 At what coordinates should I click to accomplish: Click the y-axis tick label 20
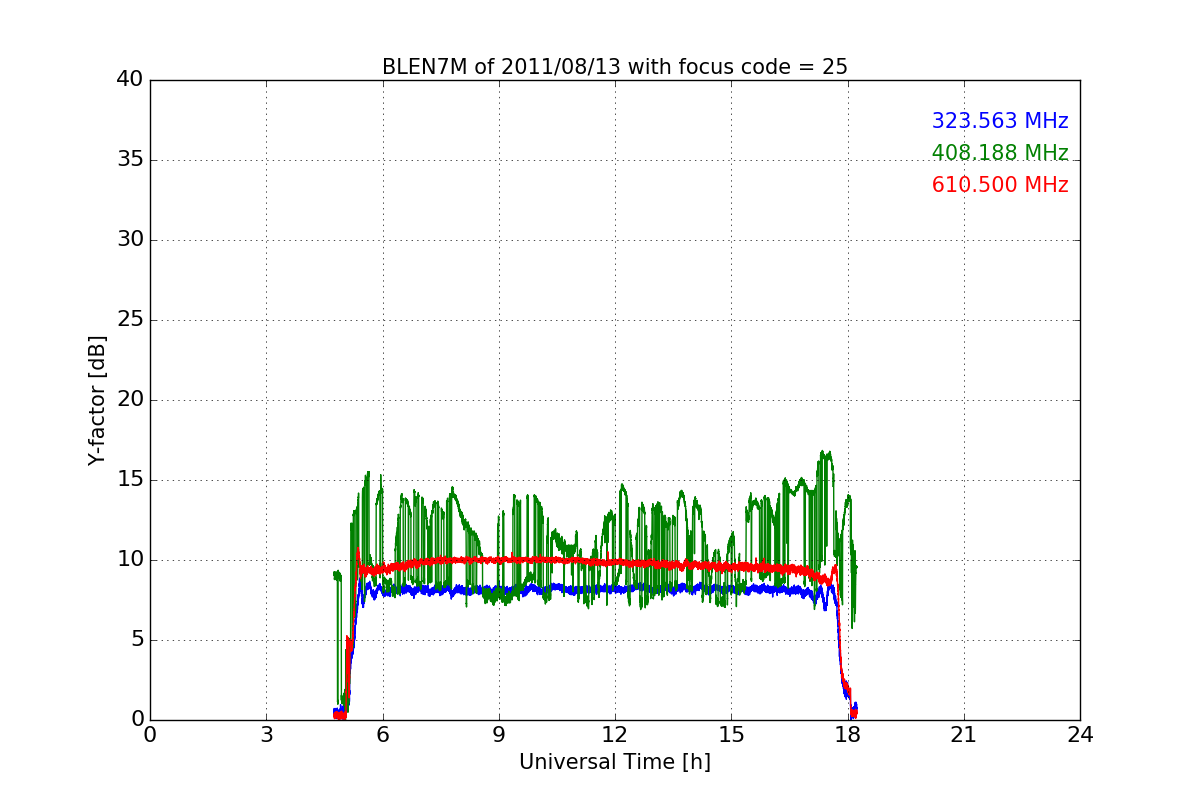tap(130, 400)
